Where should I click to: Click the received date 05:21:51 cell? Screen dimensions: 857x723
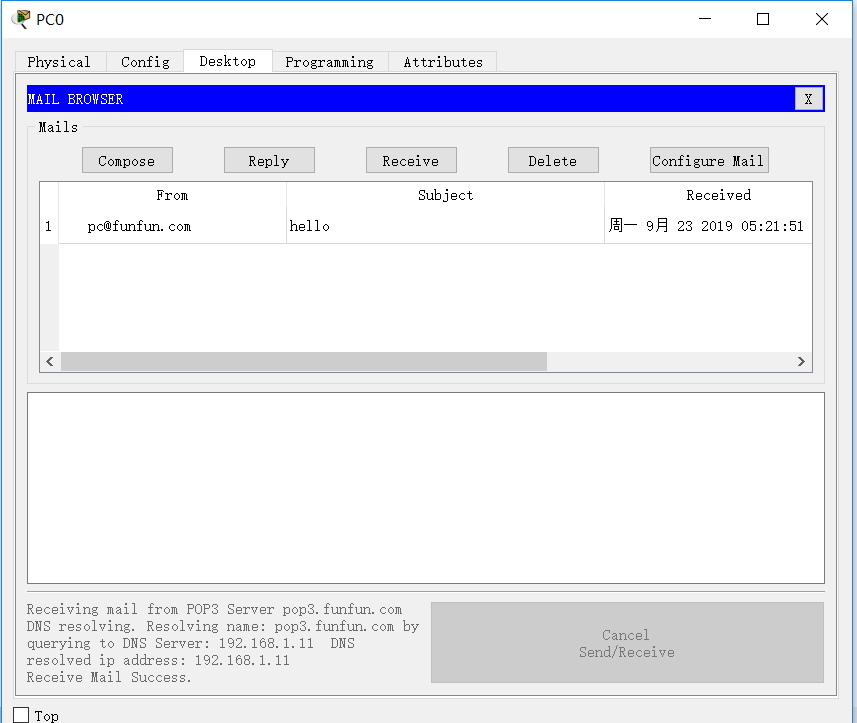(x=708, y=226)
